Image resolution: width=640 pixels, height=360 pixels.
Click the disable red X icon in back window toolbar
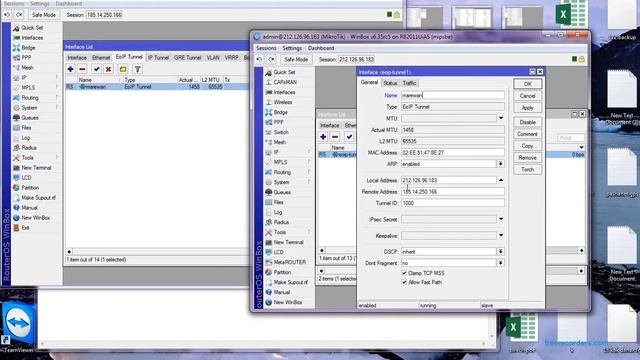108,69
